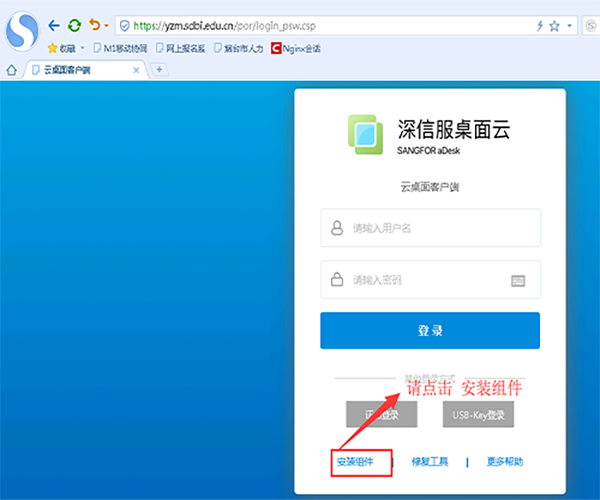Click the orange undo closed page icon
600x500 pixels.
tap(94, 24)
